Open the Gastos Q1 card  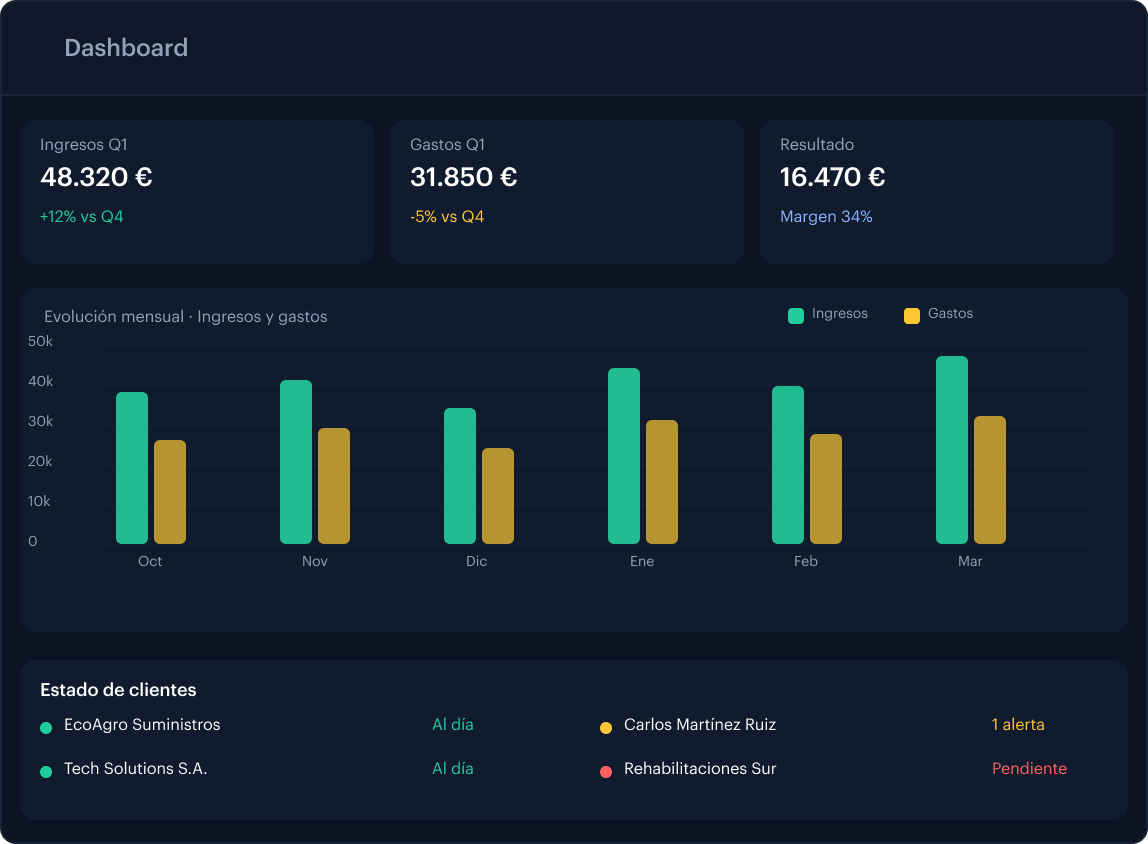[x=567, y=192]
